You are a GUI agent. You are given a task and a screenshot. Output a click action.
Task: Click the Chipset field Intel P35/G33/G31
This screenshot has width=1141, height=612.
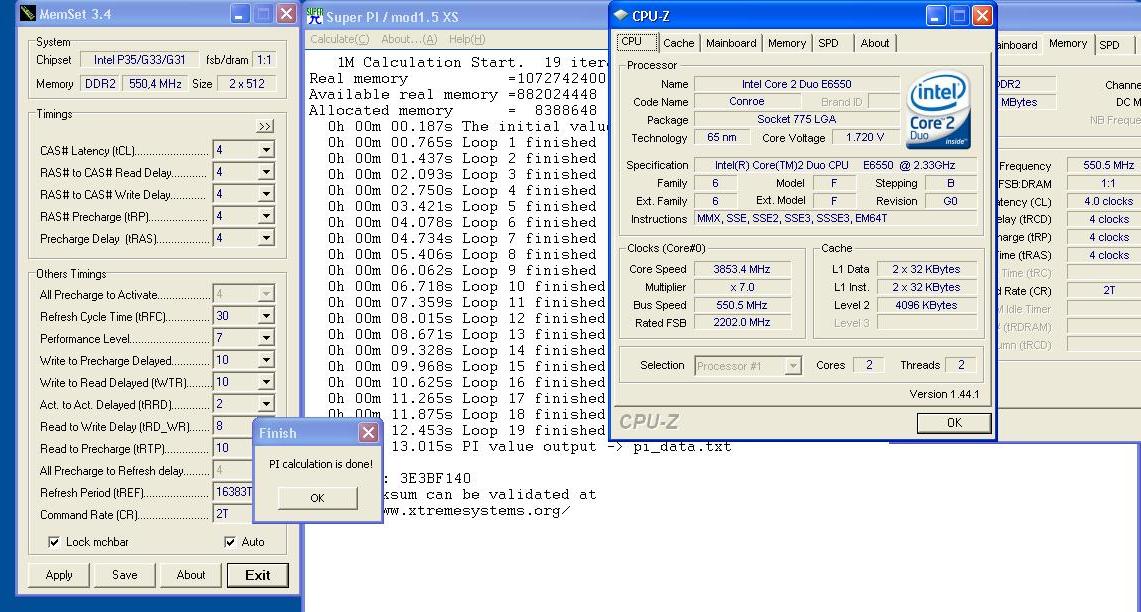click(139, 60)
